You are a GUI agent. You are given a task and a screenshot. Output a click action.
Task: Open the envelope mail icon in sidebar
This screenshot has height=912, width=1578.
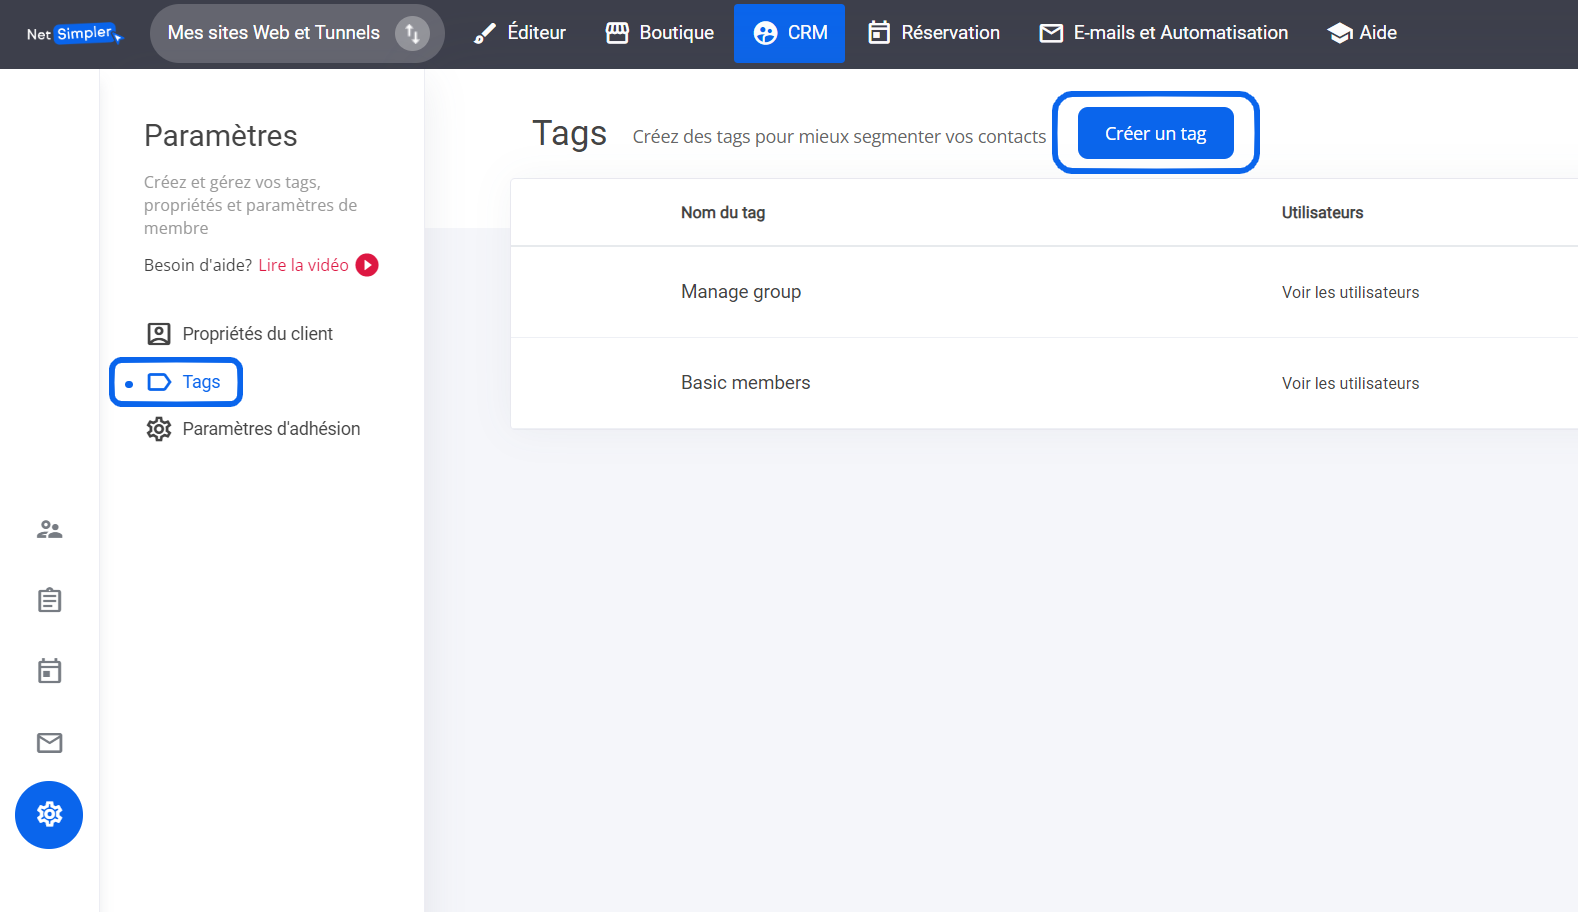[x=49, y=742]
